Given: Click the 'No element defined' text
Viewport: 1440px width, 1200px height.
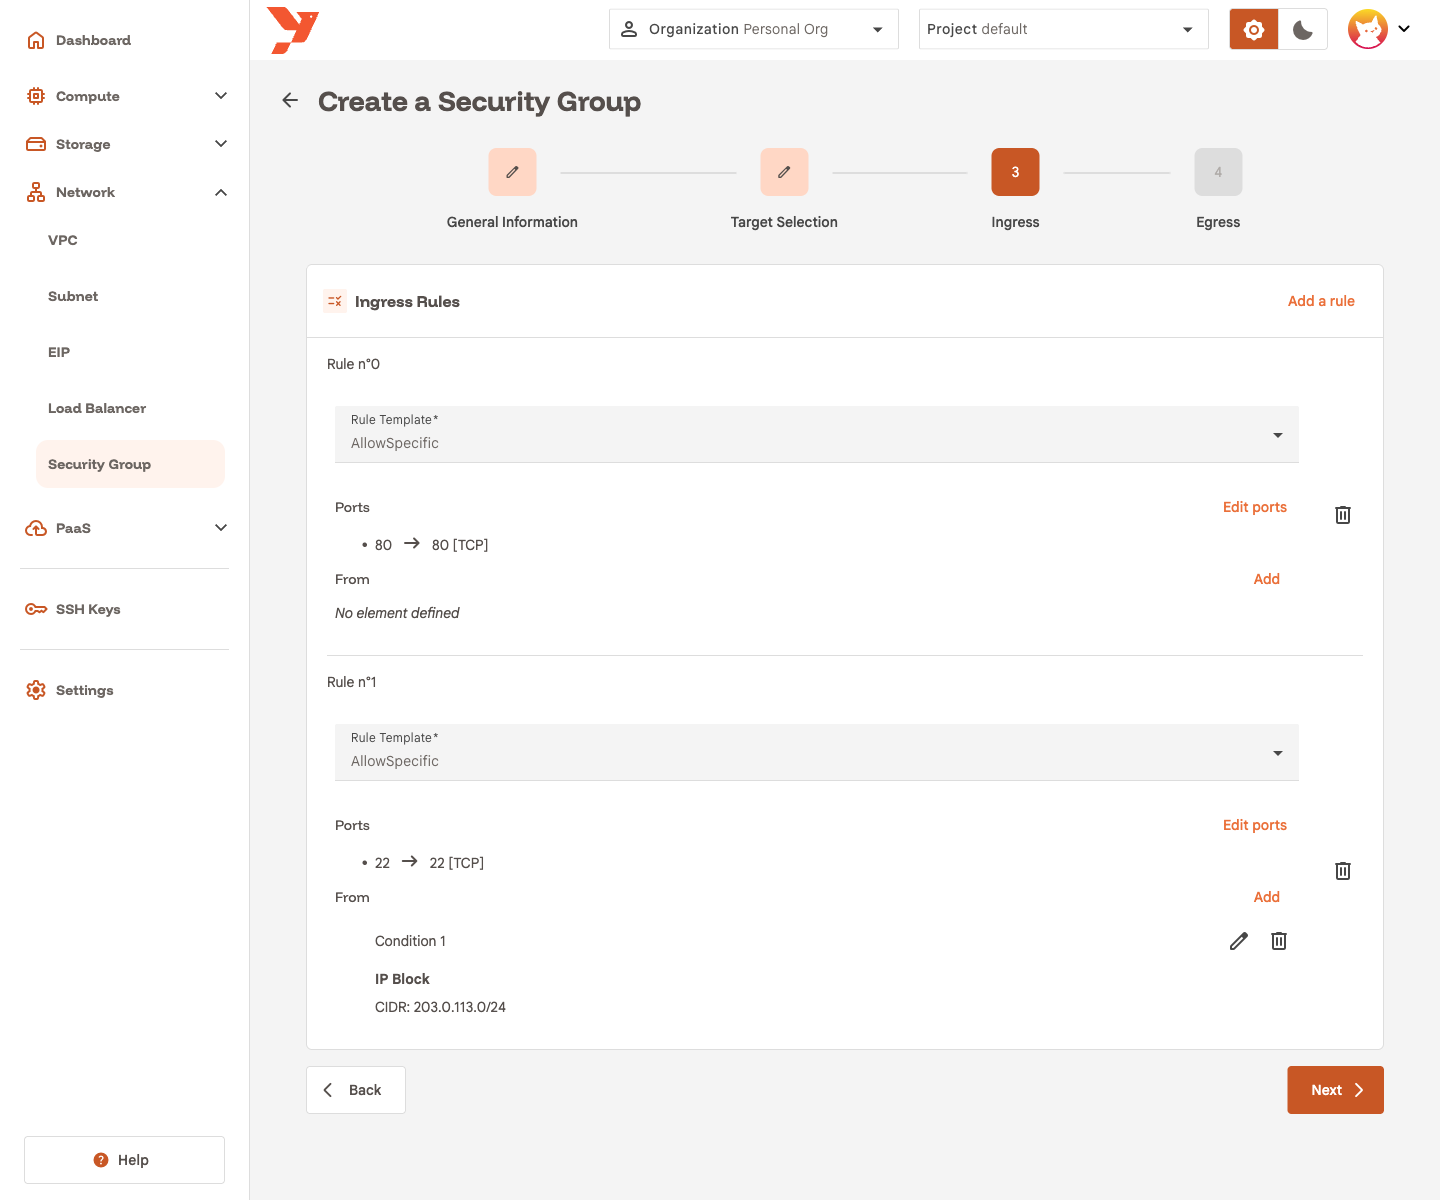Looking at the screenshot, I should click(397, 613).
